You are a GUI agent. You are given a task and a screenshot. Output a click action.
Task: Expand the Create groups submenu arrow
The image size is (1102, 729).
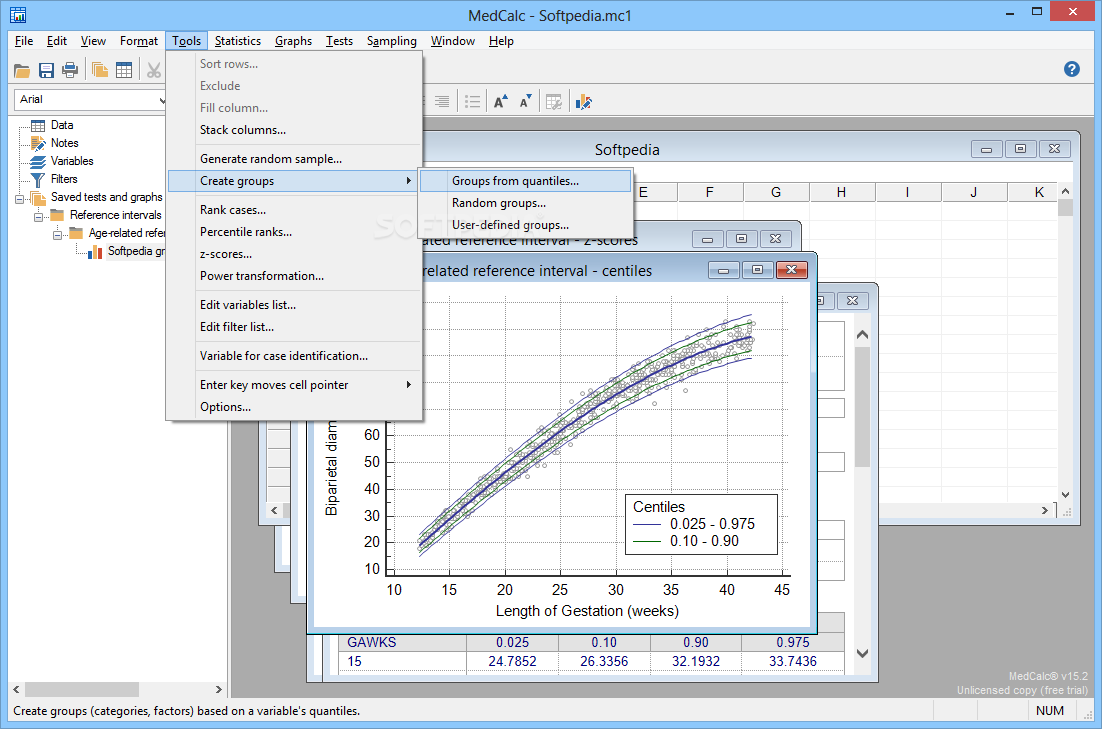408,181
